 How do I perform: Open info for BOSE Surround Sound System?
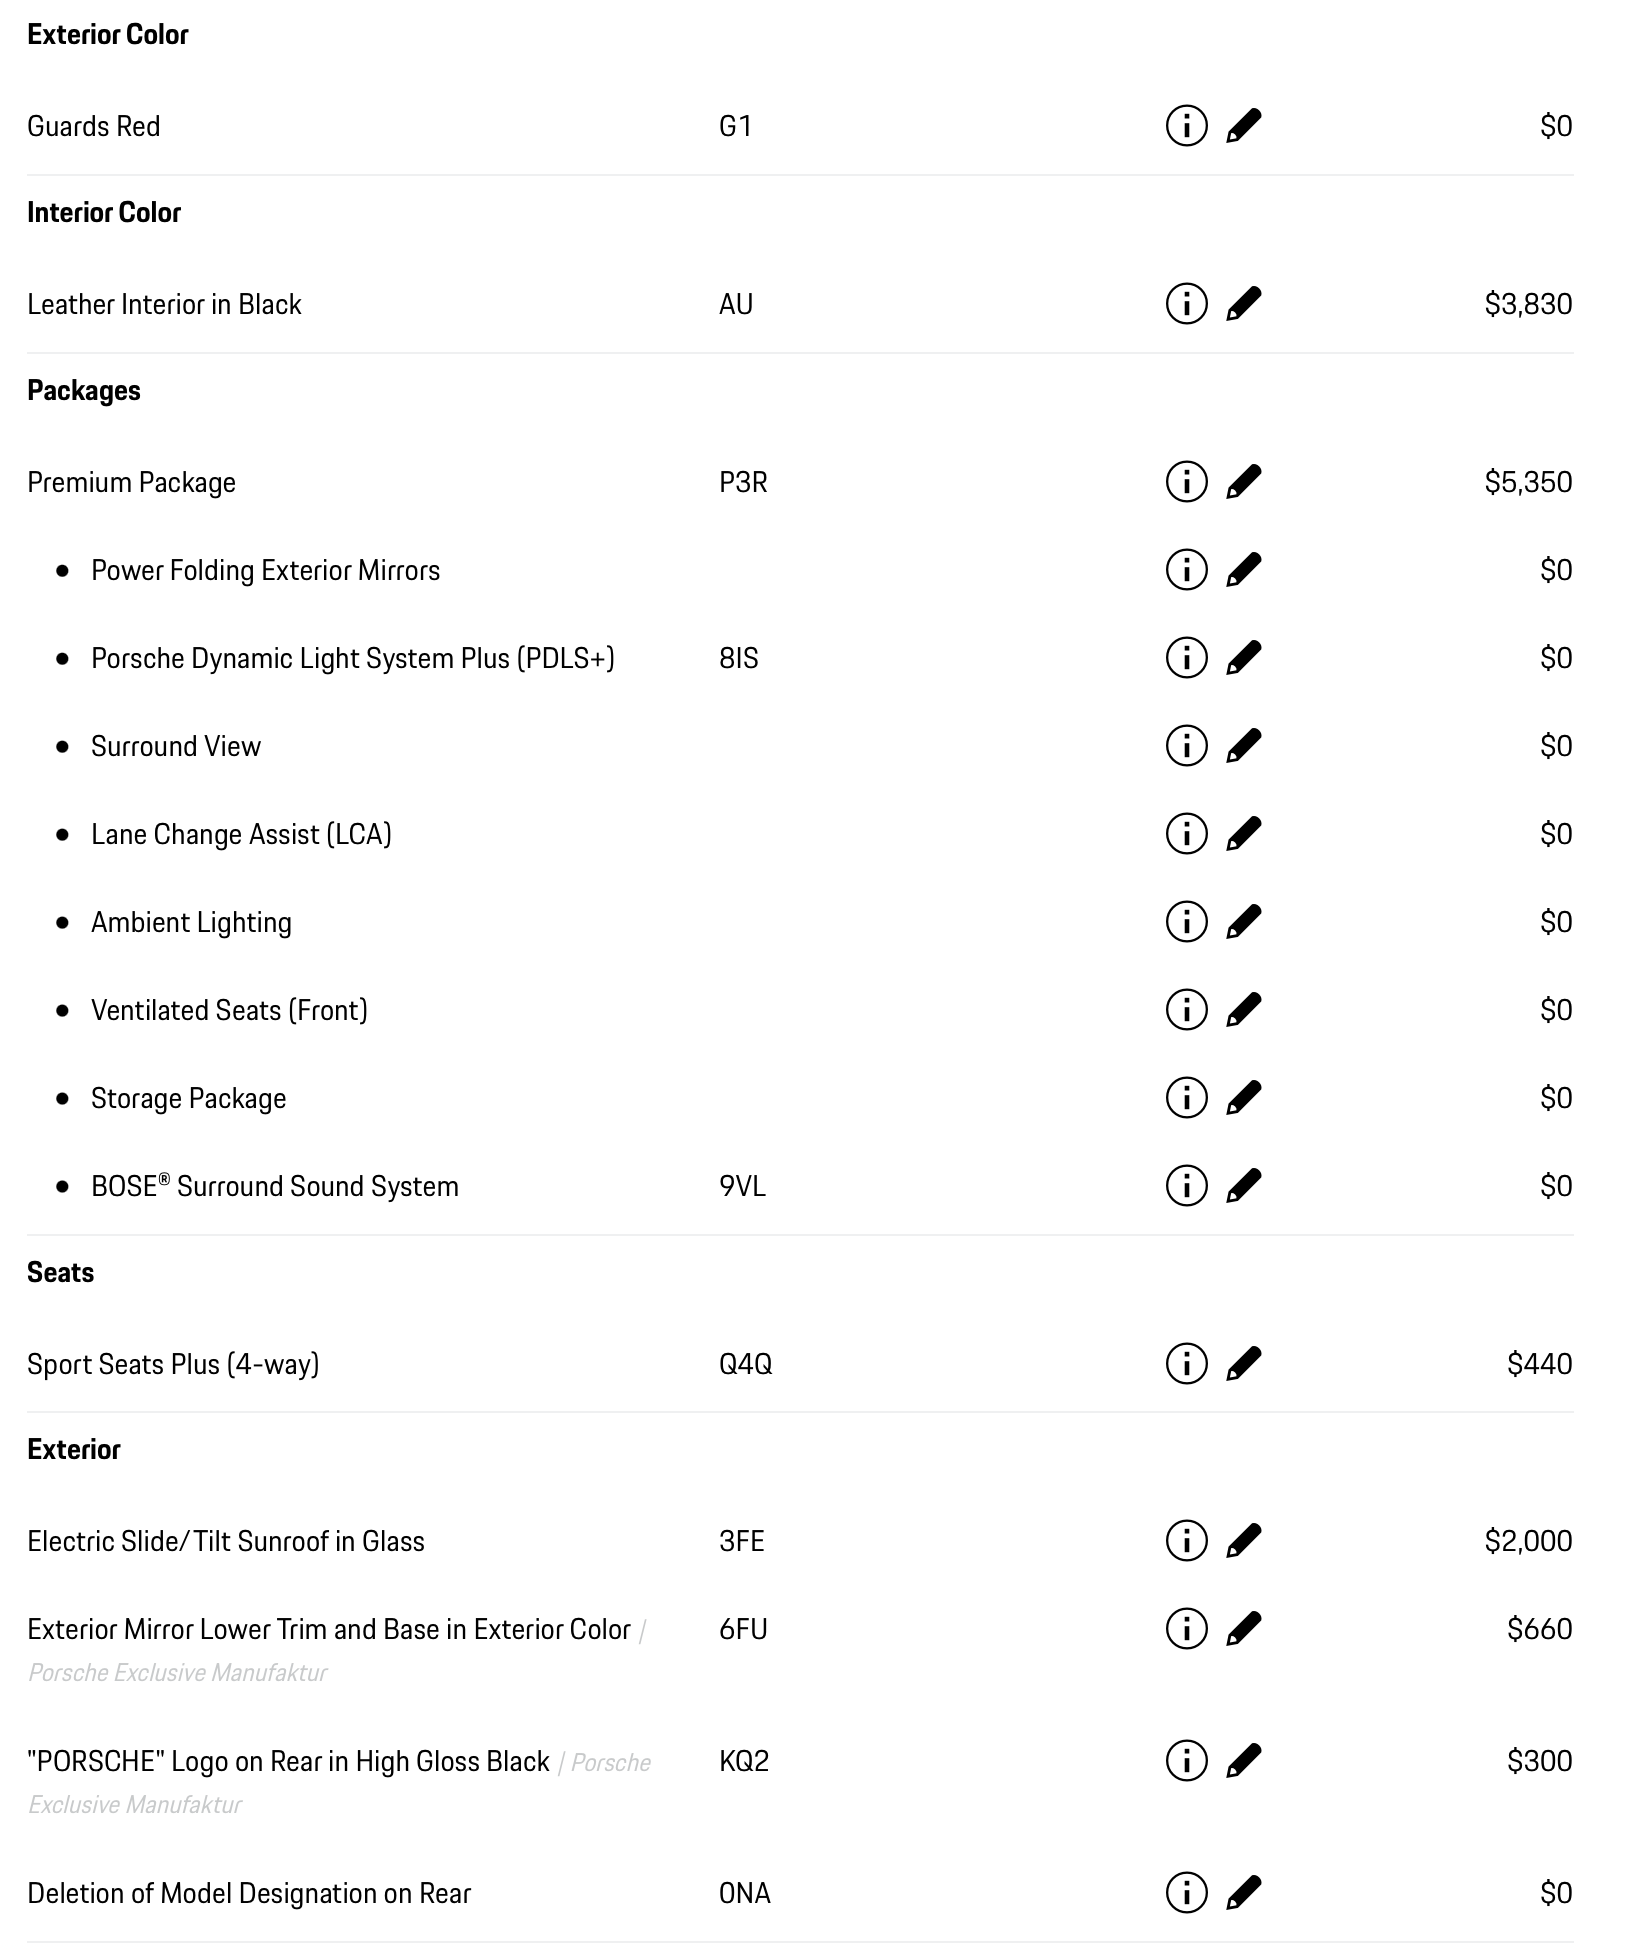[1186, 1186]
